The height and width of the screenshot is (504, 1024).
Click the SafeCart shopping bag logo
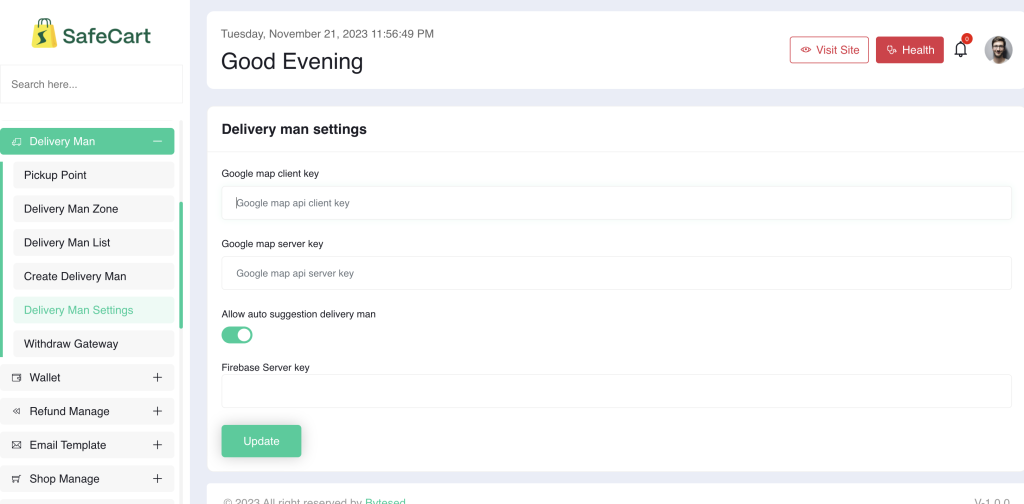[44, 33]
